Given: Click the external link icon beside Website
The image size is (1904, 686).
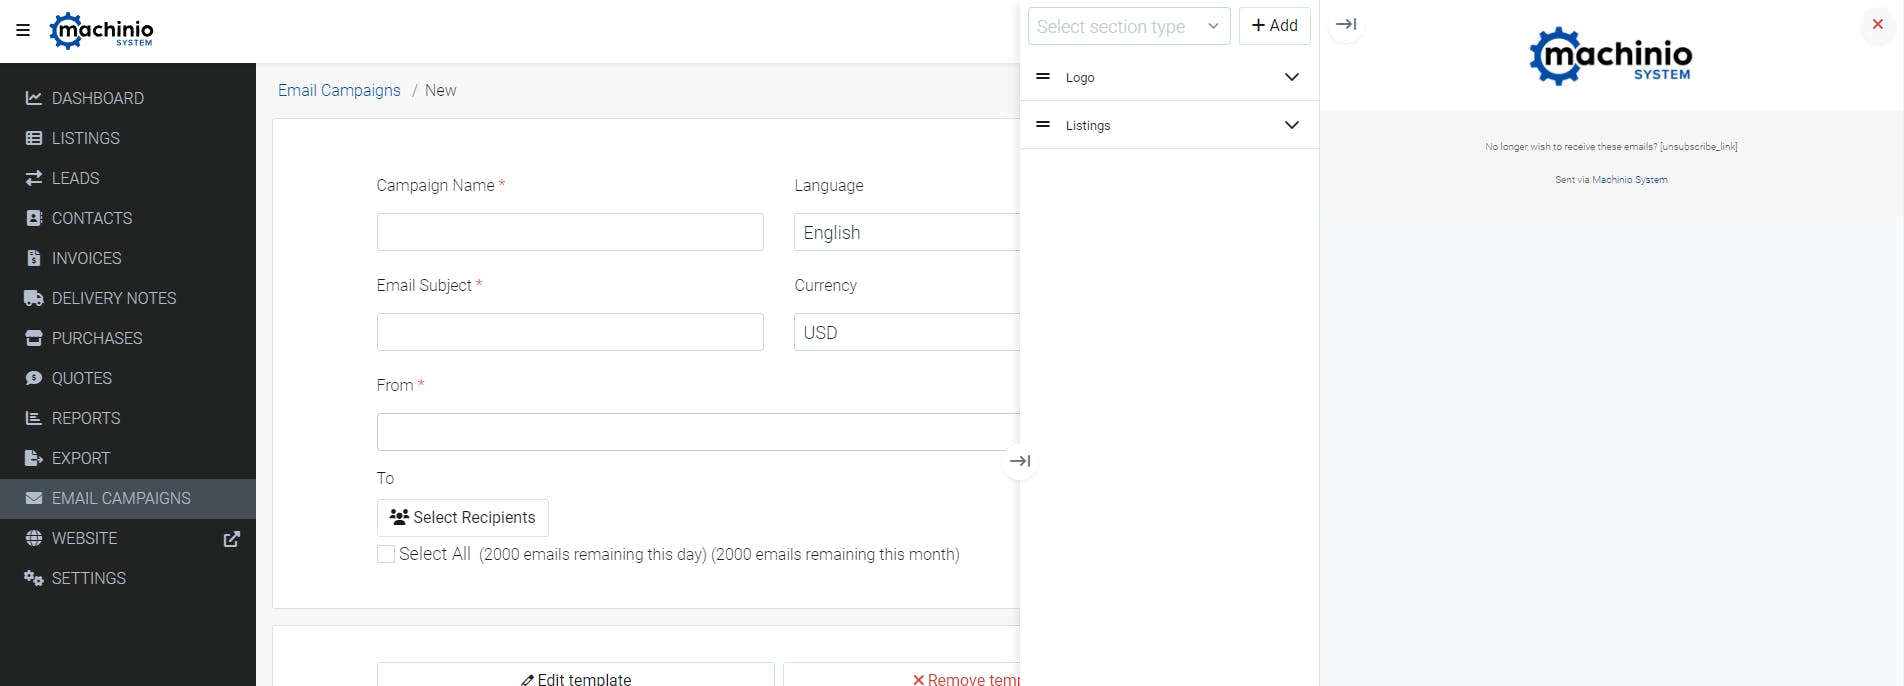Looking at the screenshot, I should coord(232,539).
